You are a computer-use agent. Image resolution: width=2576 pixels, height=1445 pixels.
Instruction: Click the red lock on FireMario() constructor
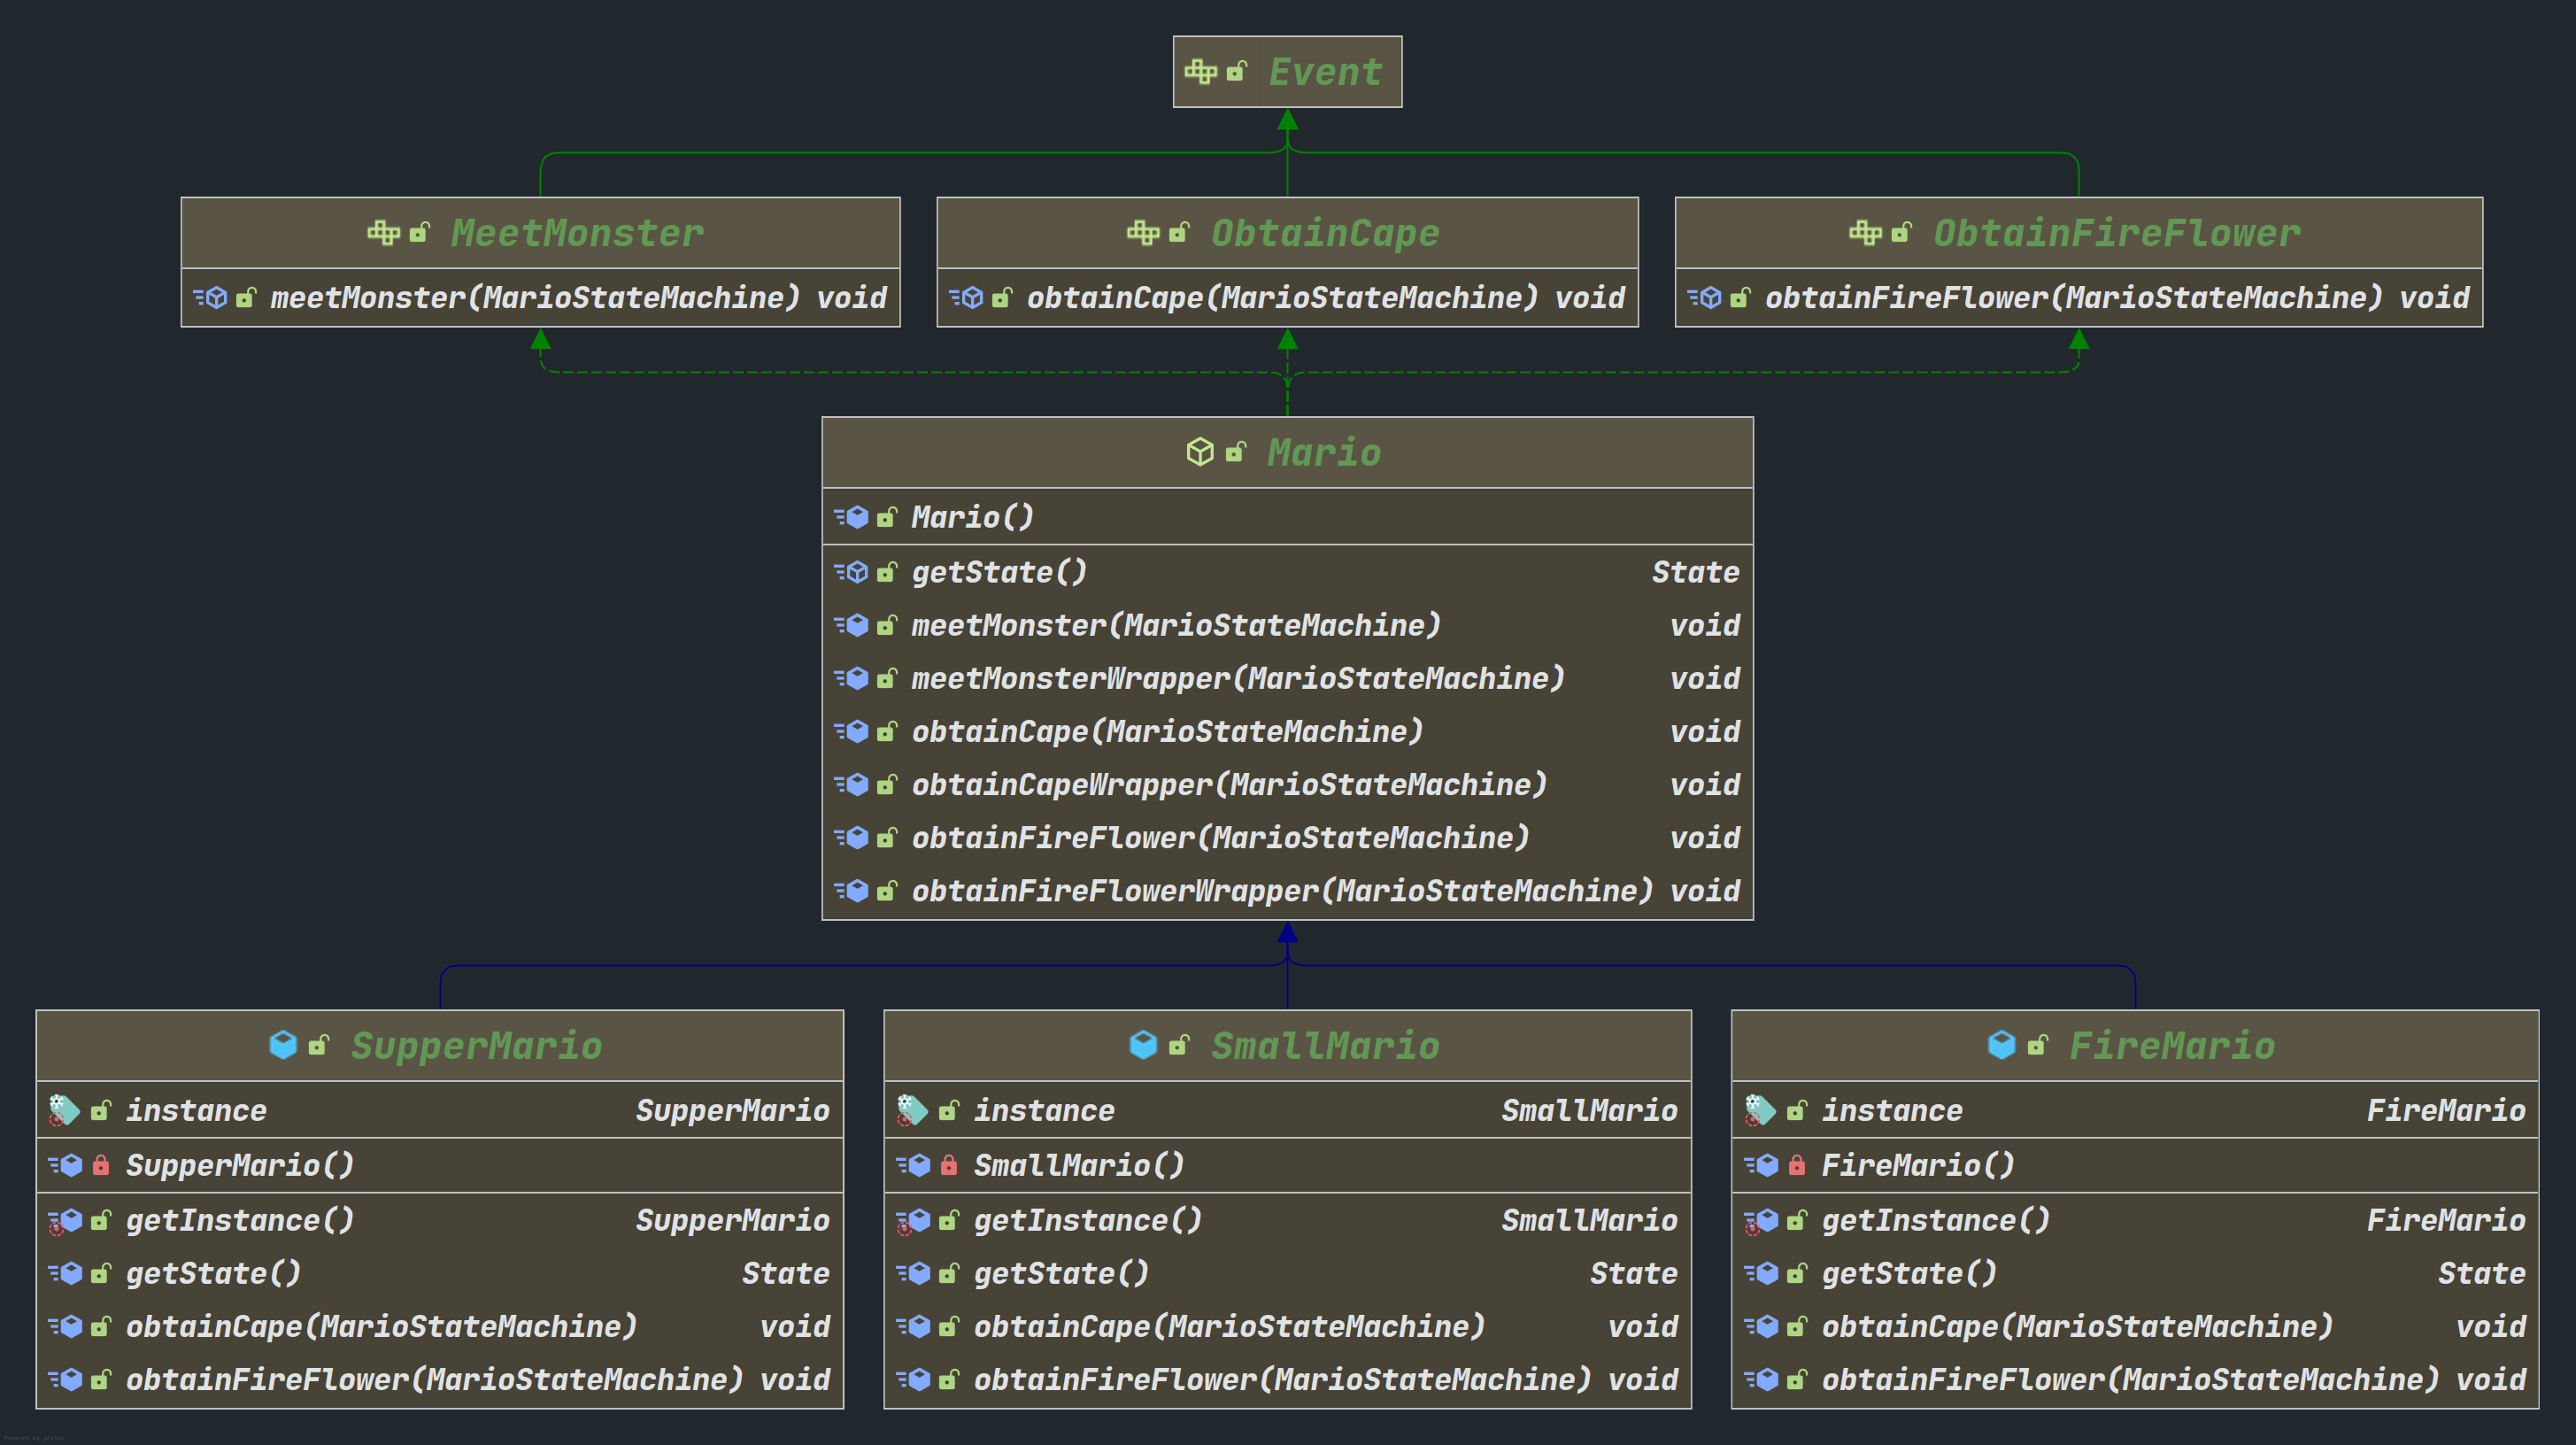pyautogui.click(x=1797, y=1165)
